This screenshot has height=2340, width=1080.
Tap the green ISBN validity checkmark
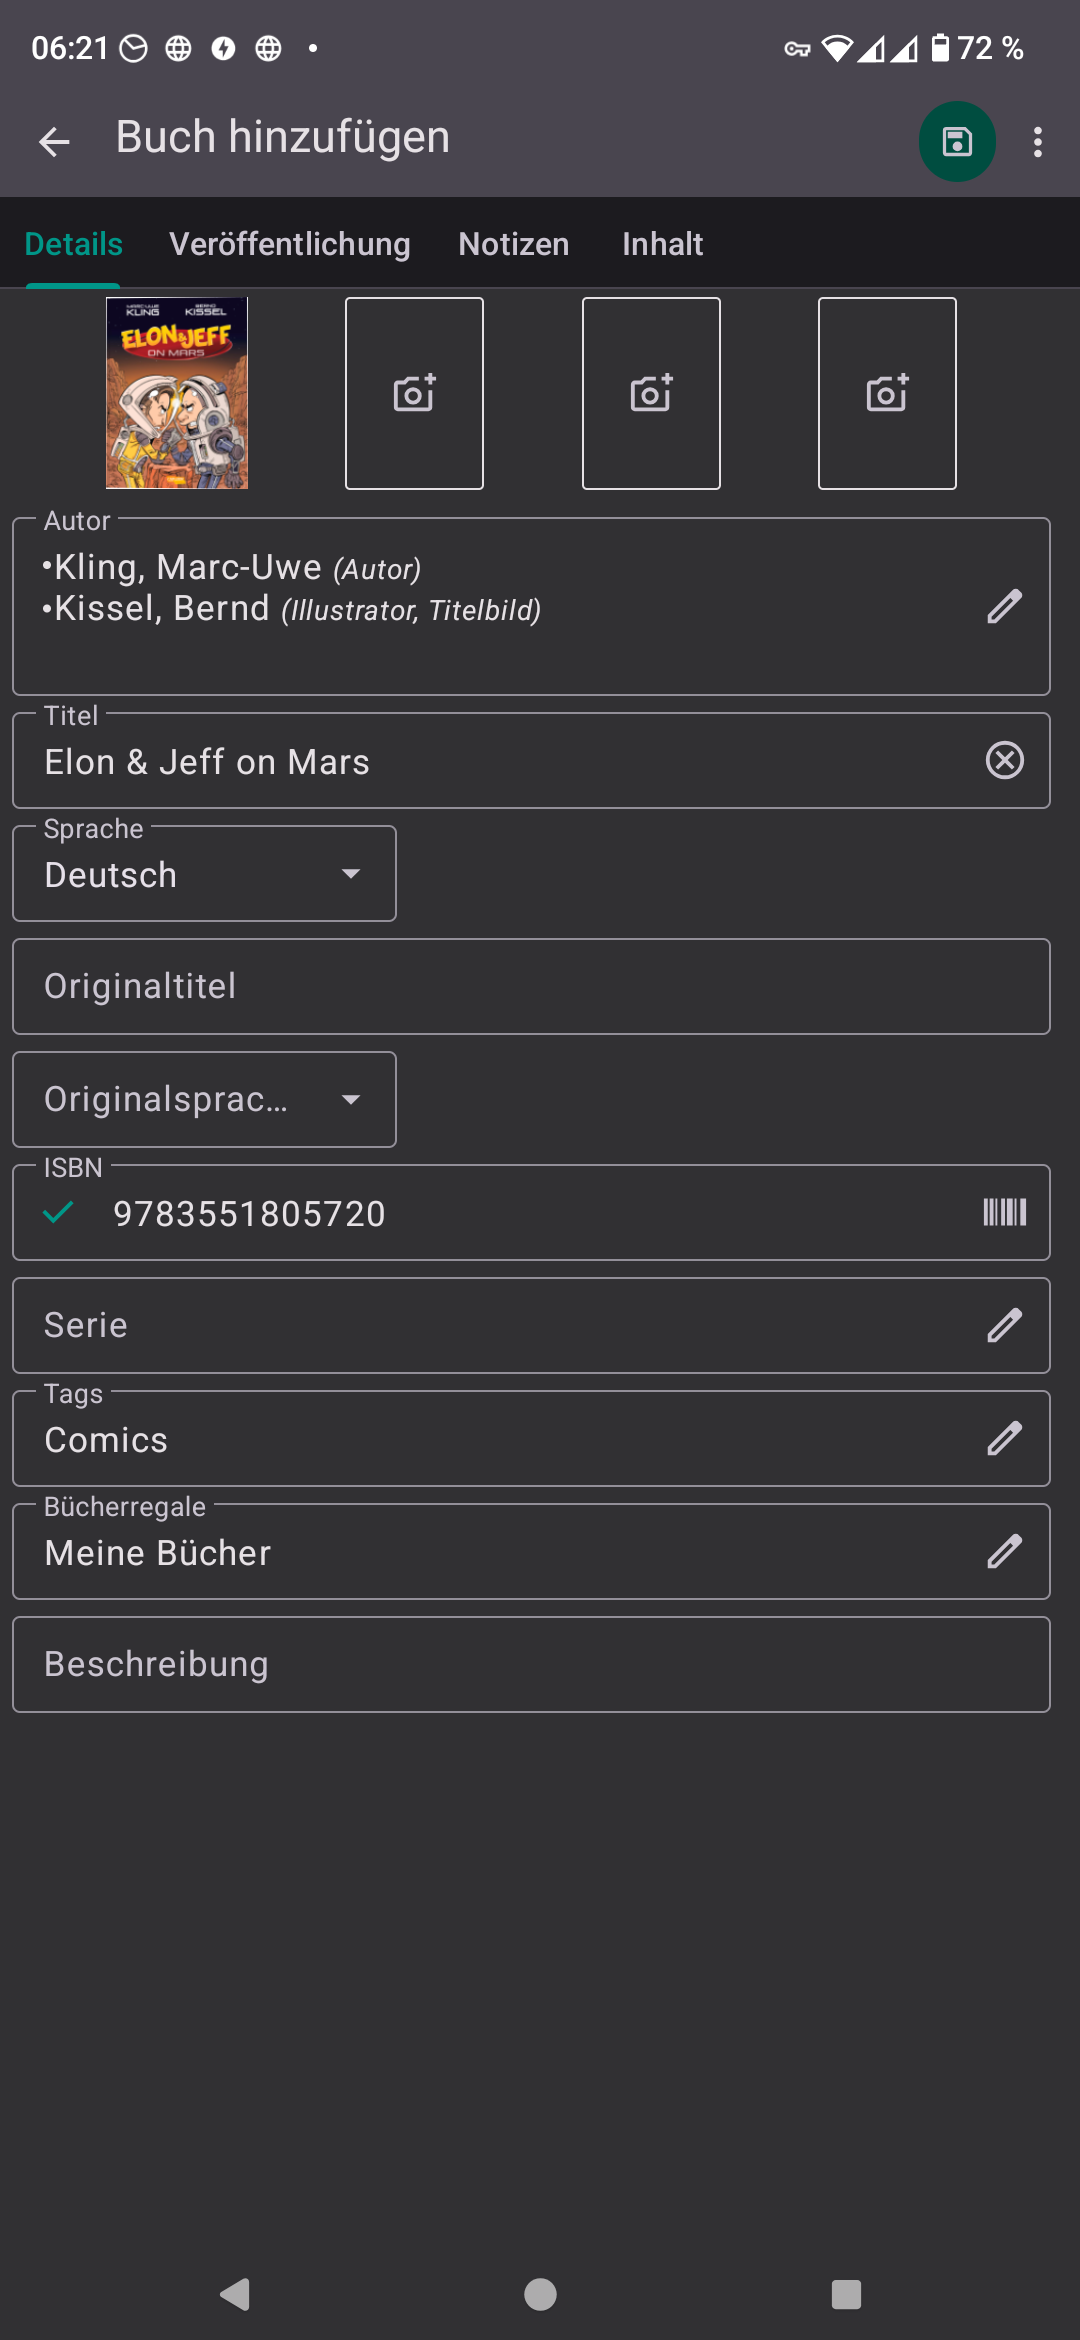[x=58, y=1213]
